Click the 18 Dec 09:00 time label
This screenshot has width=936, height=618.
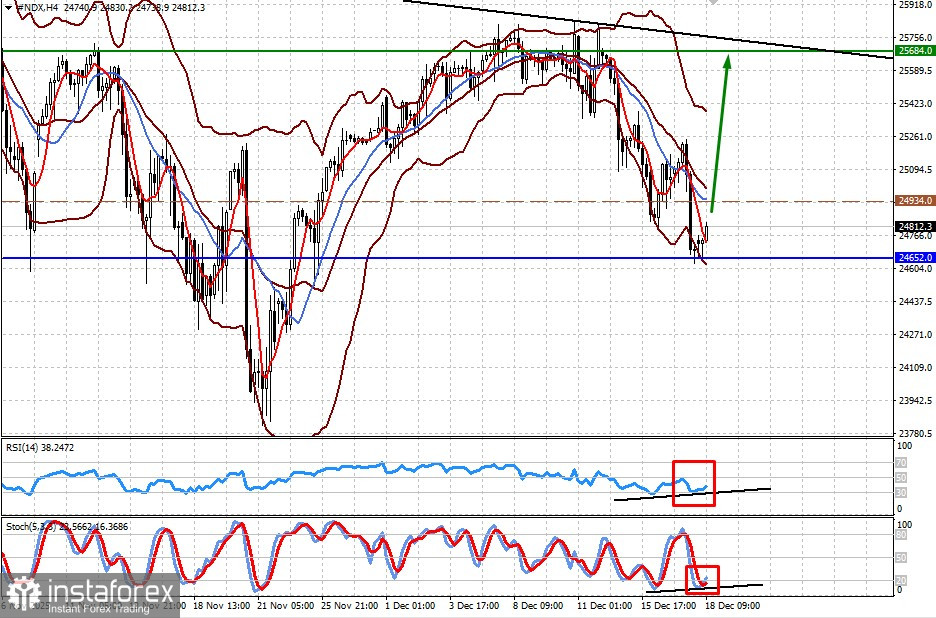click(x=732, y=605)
